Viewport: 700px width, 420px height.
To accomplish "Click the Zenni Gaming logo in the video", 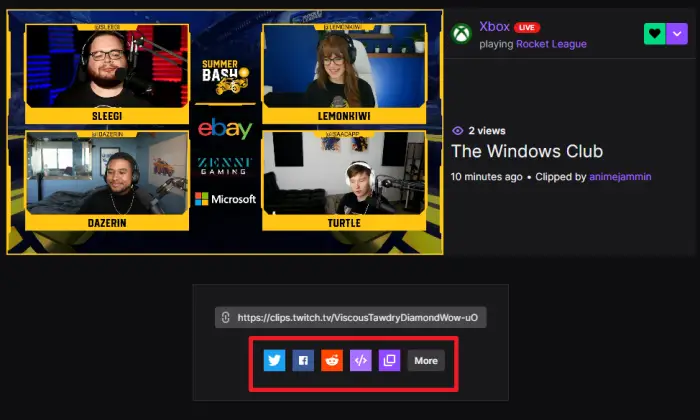I will 225,166.
